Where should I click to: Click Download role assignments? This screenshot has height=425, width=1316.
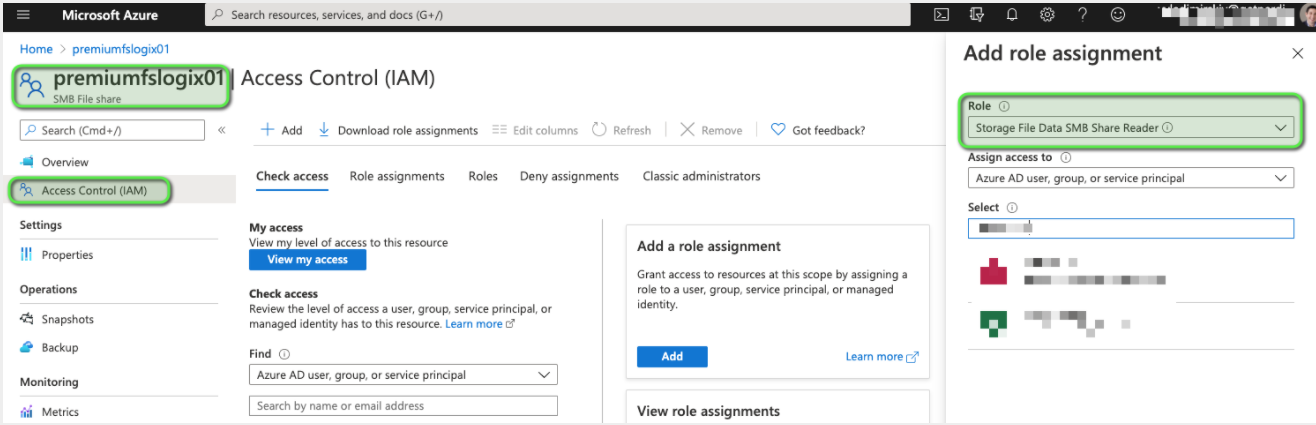point(398,130)
